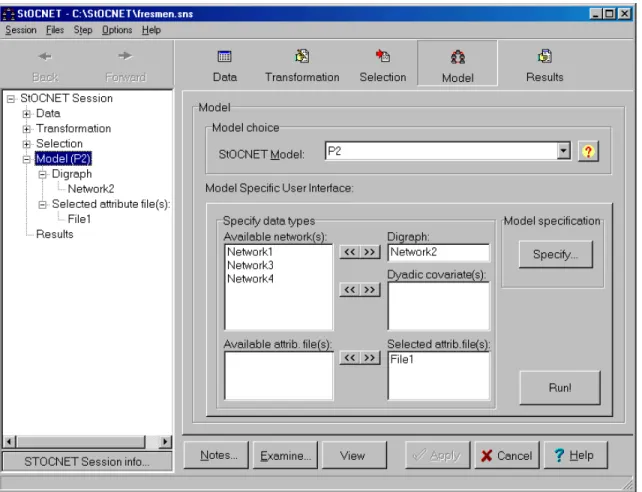
Task: Collapse the StOCNET Session tree root
Action: tap(11, 99)
